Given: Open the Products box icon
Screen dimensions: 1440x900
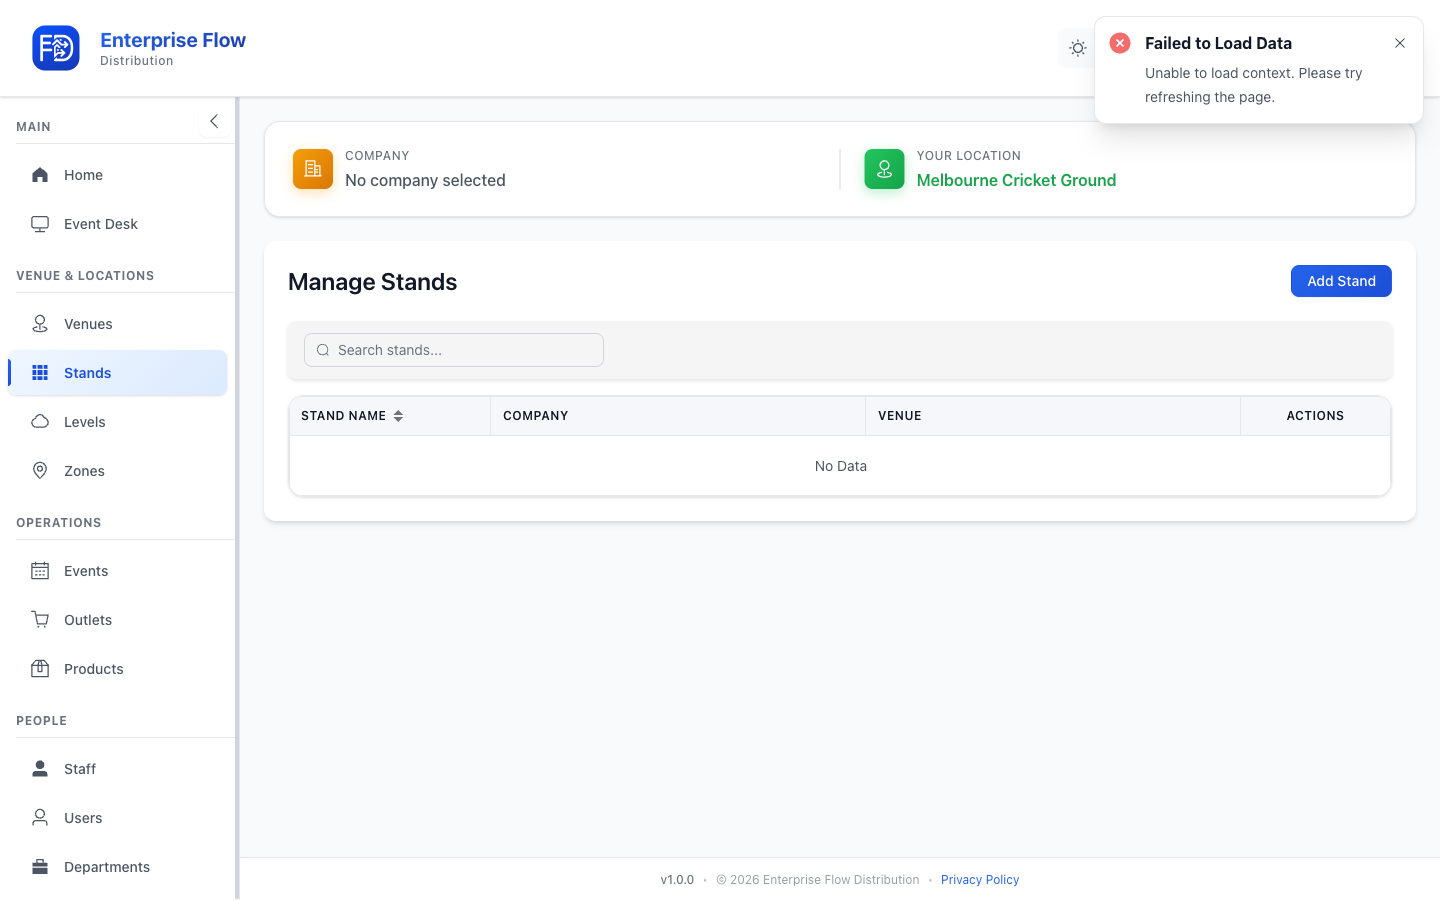Looking at the screenshot, I should click(40, 669).
